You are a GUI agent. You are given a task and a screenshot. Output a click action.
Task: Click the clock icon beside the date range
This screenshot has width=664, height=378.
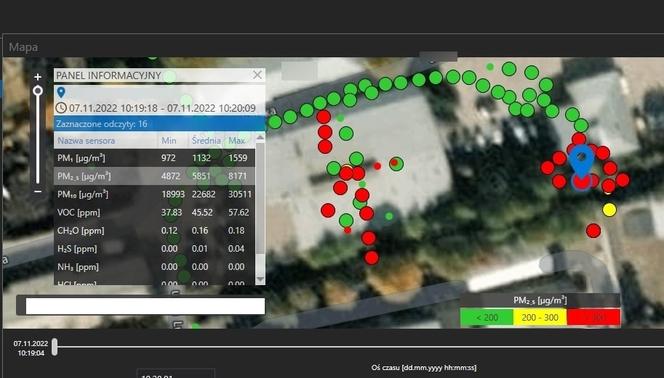(x=61, y=108)
